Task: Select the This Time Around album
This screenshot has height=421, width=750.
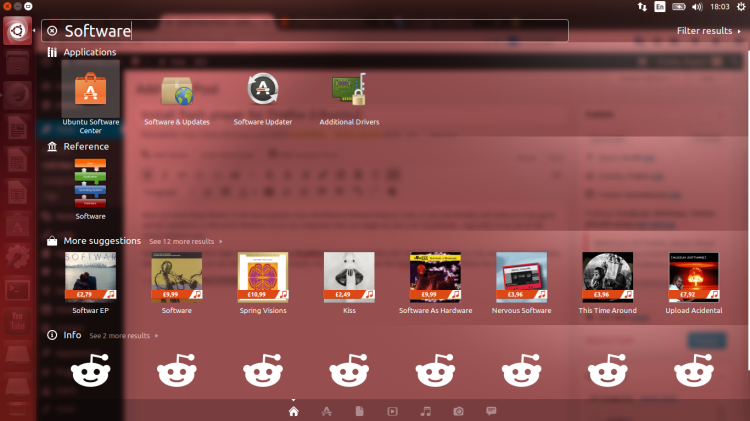Action: pyautogui.click(x=607, y=283)
